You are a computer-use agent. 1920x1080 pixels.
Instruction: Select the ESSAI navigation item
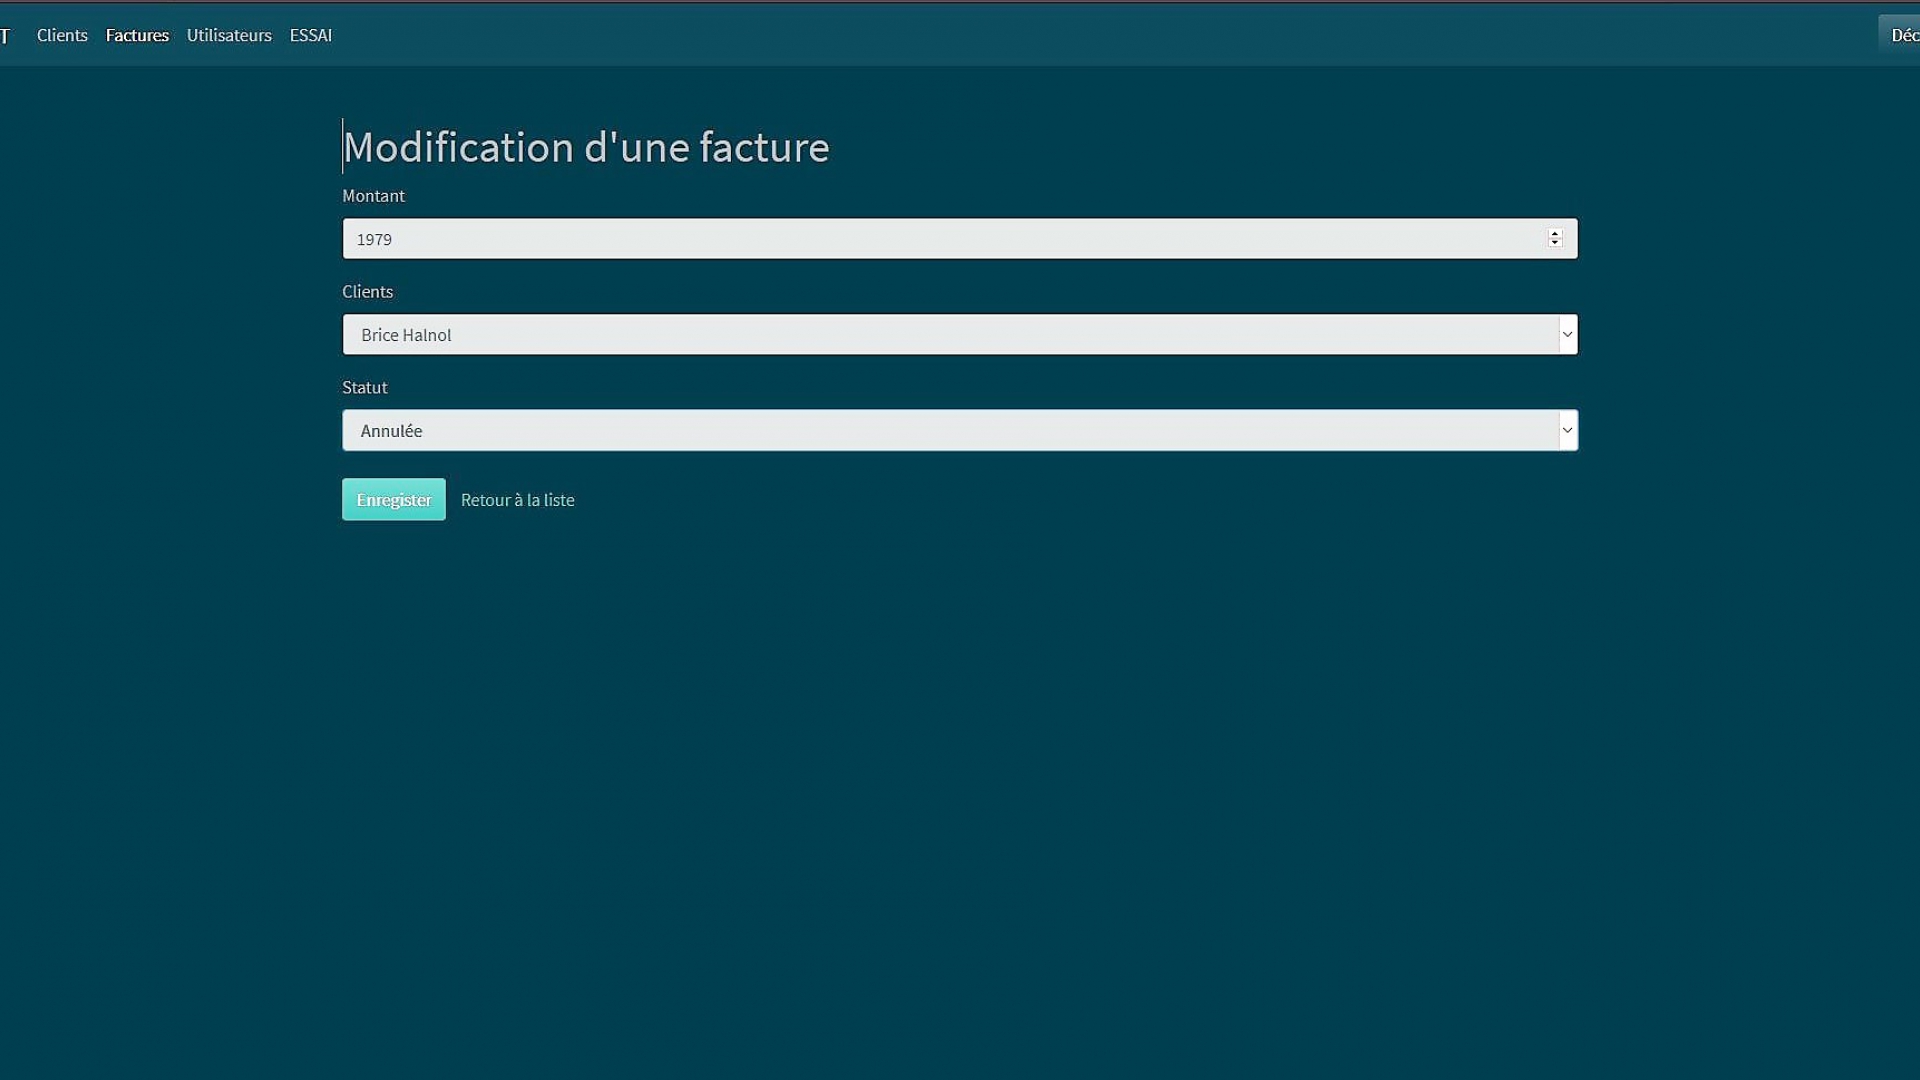[310, 35]
